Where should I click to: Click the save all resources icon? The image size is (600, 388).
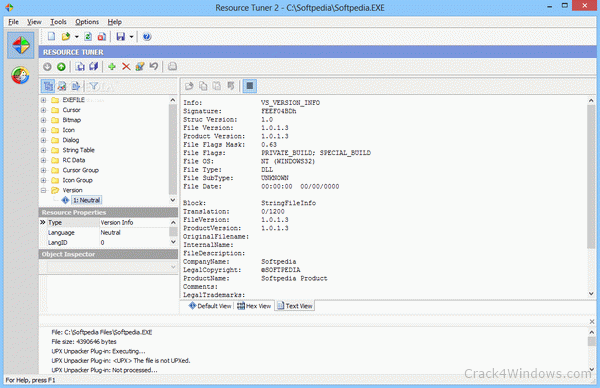[94, 67]
